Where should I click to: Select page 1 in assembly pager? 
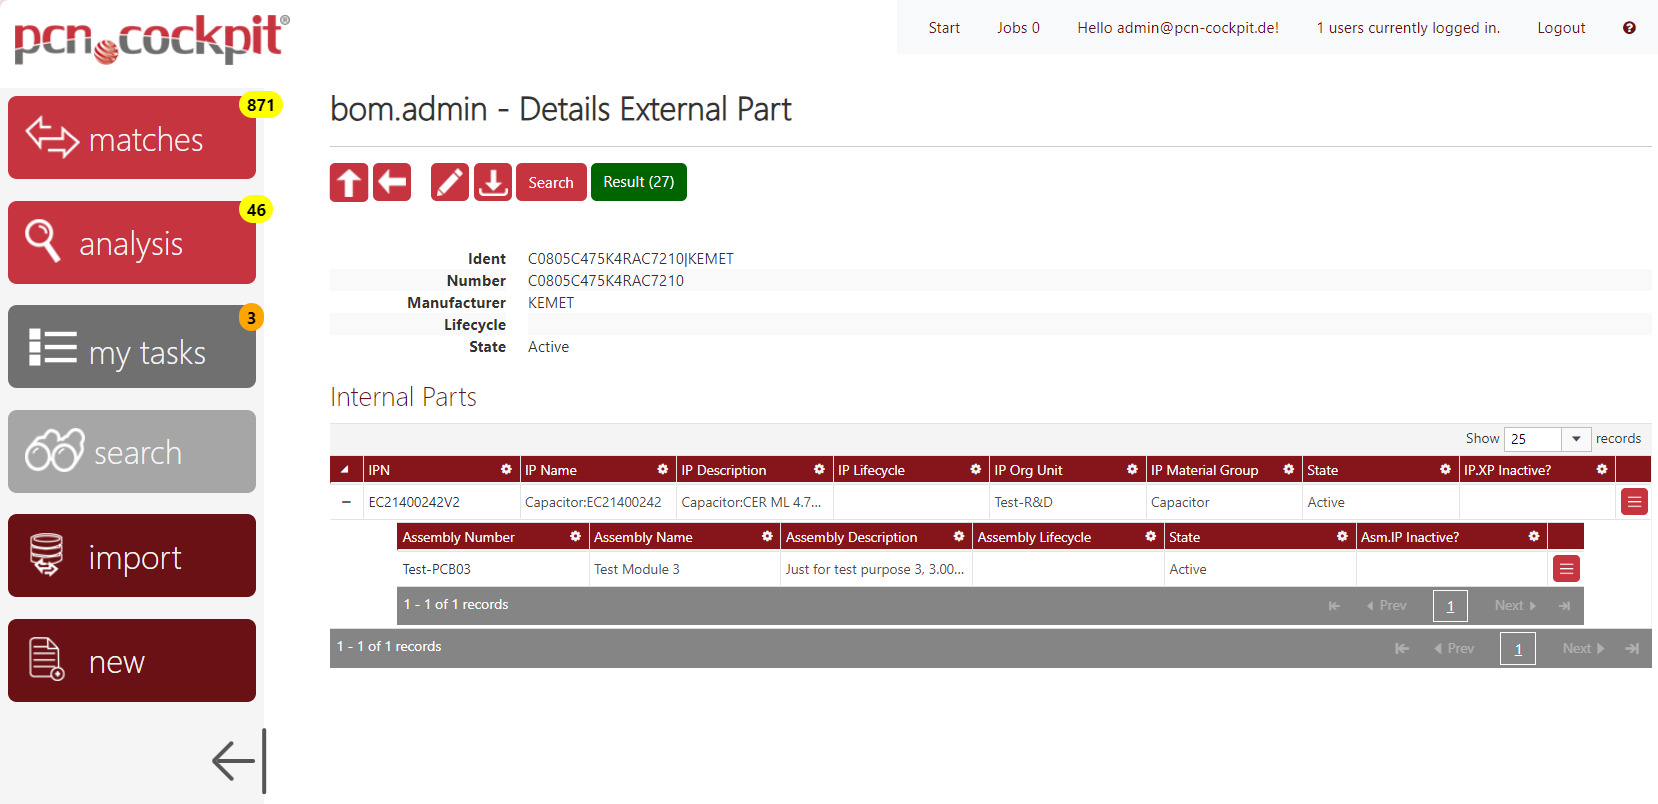(1450, 606)
